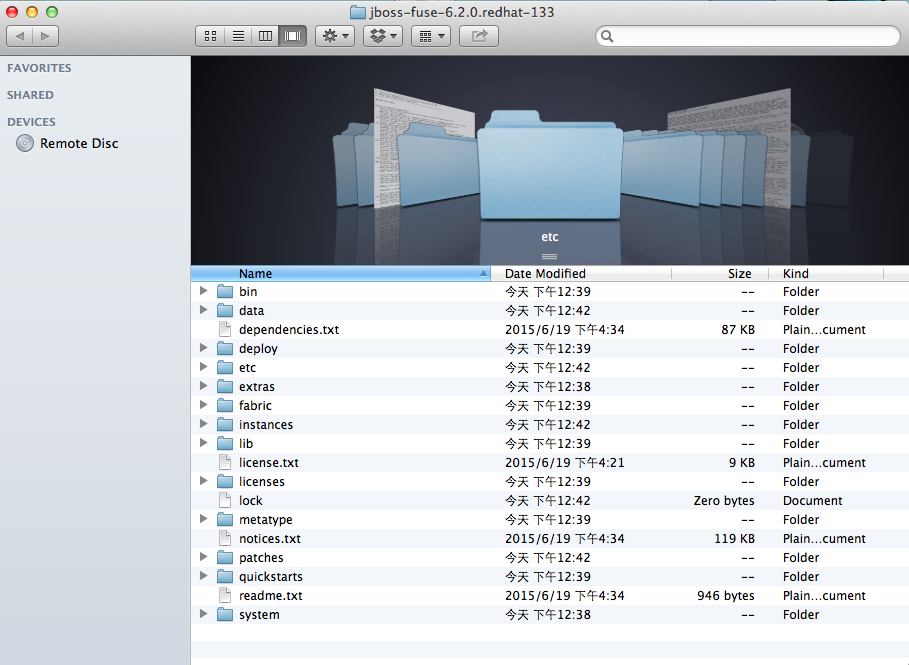The height and width of the screenshot is (665, 909).
Task: Select the quickstarts row name
Action: tap(271, 577)
